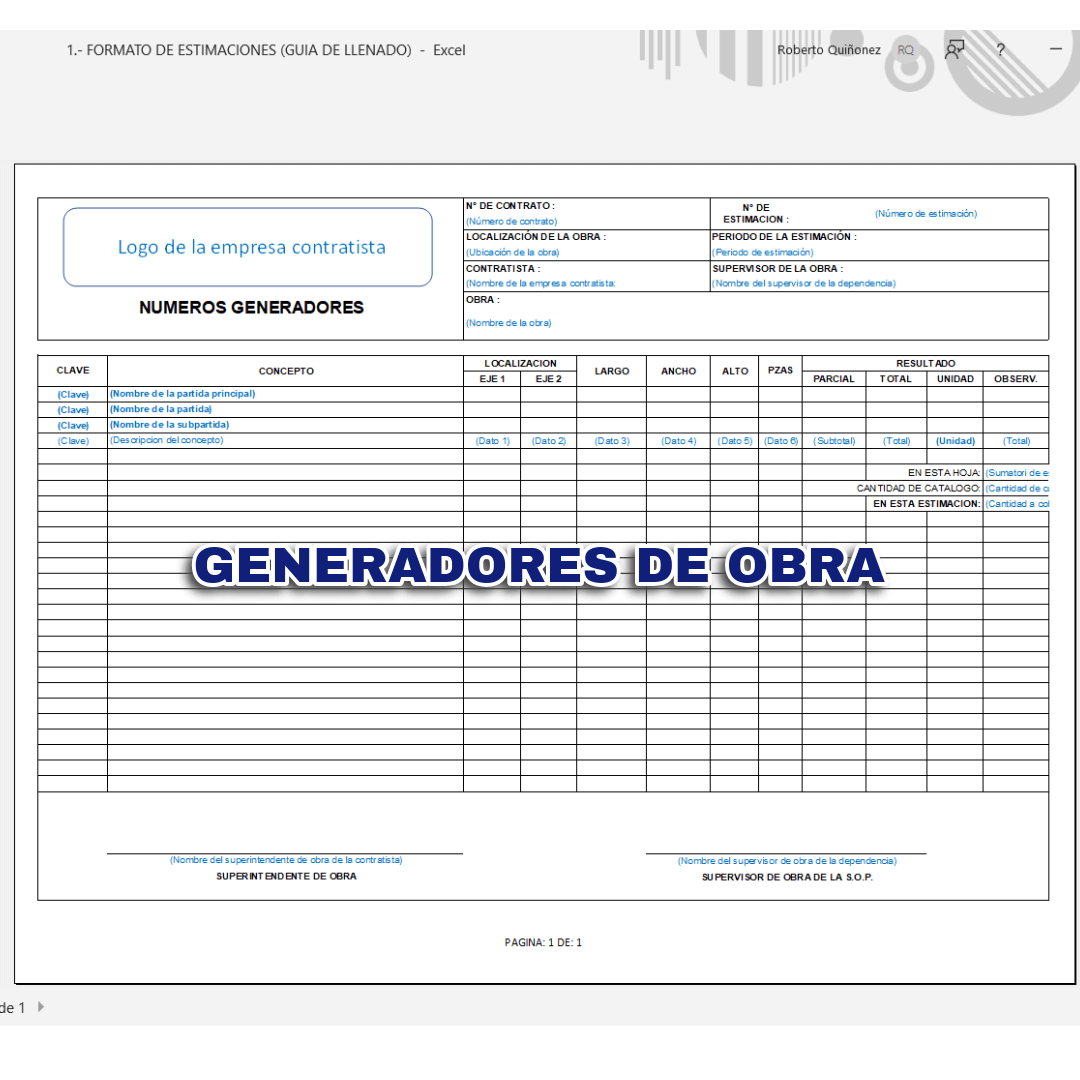This screenshot has height=1080, width=1080.
Task: Click the Número de contrato placeholder field
Action: pyautogui.click(x=511, y=221)
